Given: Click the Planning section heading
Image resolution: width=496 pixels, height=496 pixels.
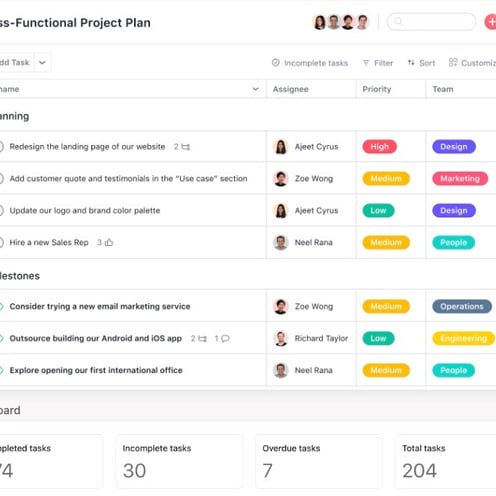Looking at the screenshot, I should (x=14, y=116).
